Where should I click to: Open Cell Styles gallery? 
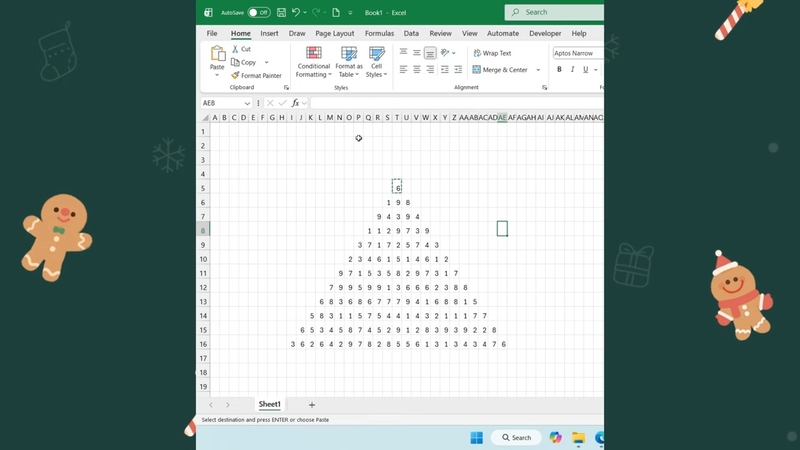click(x=377, y=62)
